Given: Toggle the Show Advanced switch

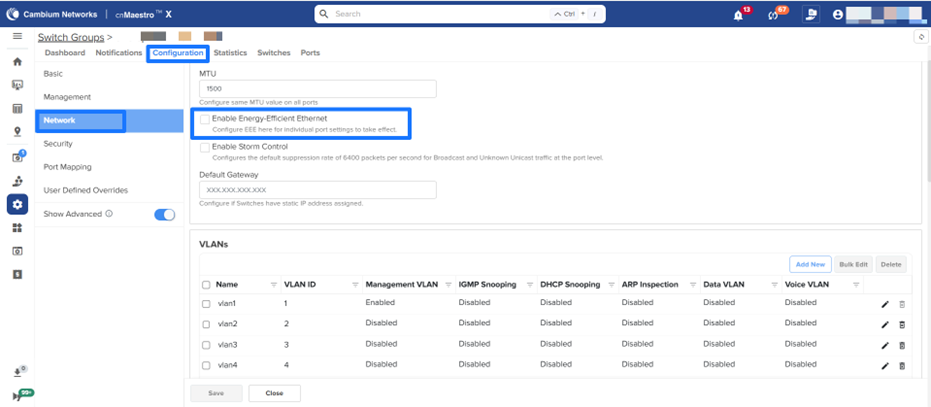Looking at the screenshot, I should coord(164,214).
